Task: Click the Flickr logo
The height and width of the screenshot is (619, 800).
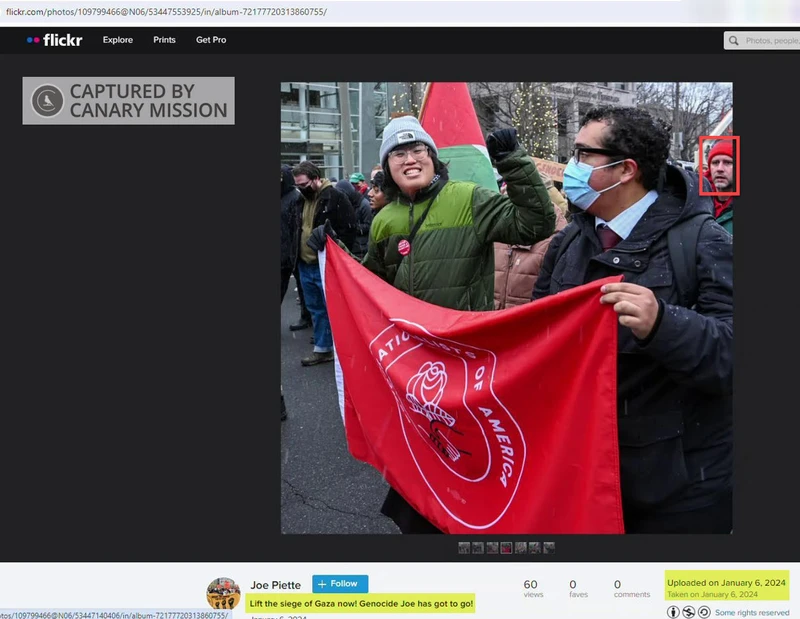Action: [55, 40]
